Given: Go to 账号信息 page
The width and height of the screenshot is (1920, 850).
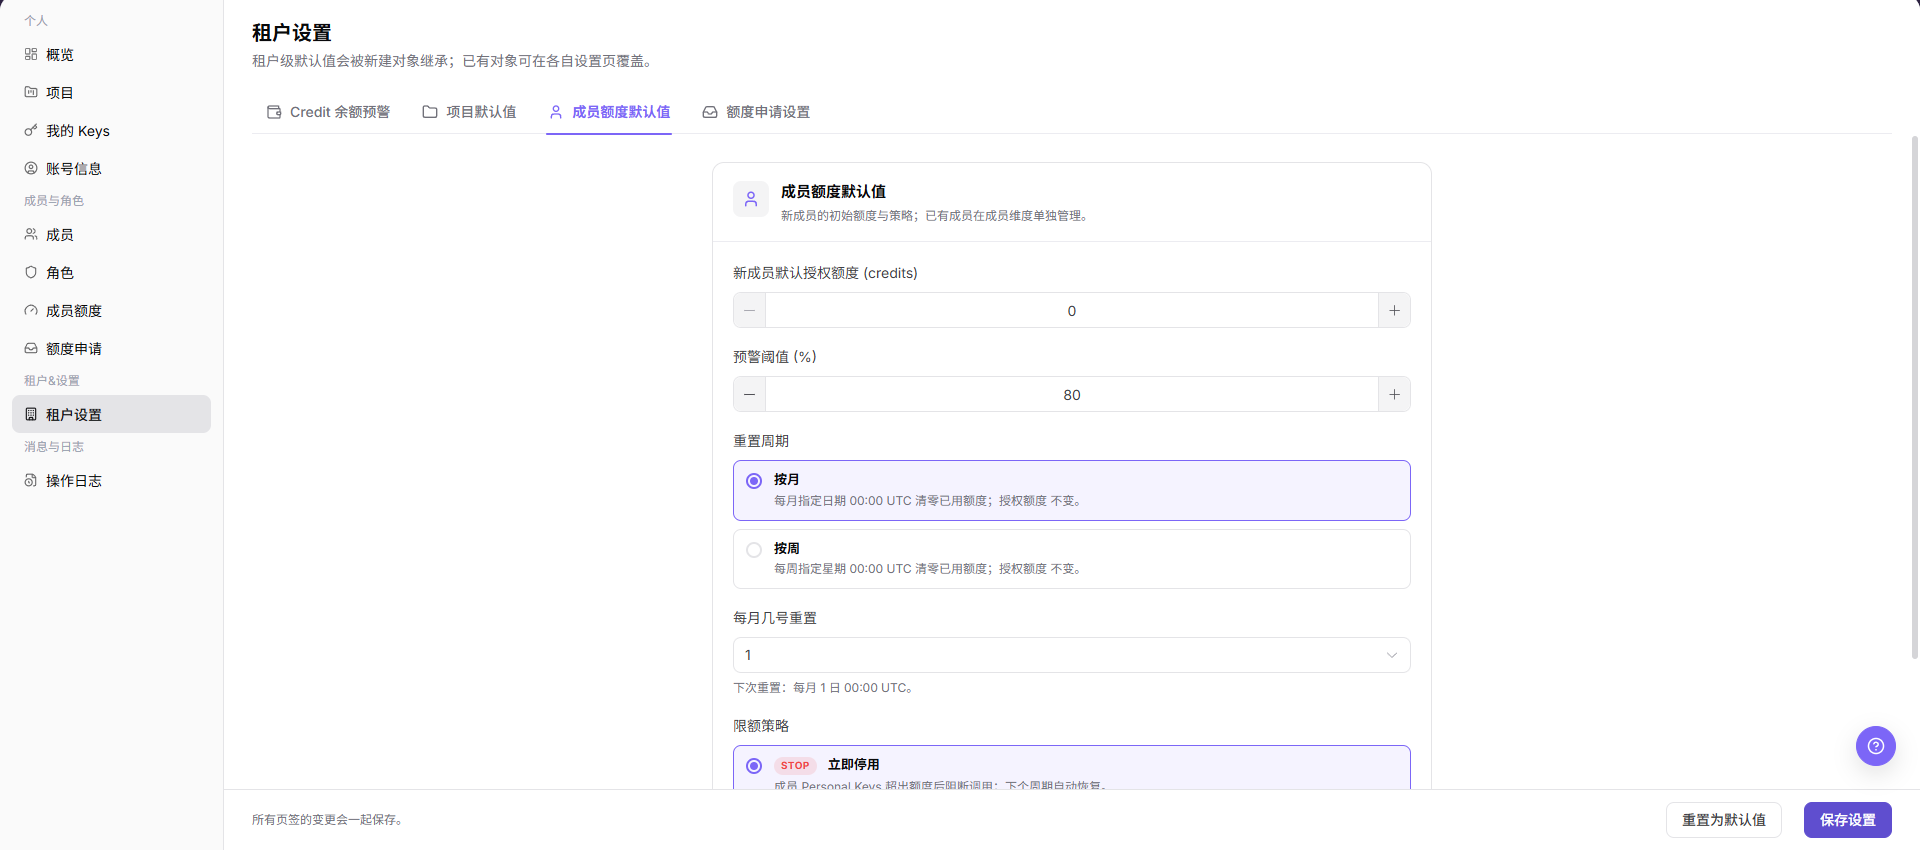Looking at the screenshot, I should (x=111, y=168).
